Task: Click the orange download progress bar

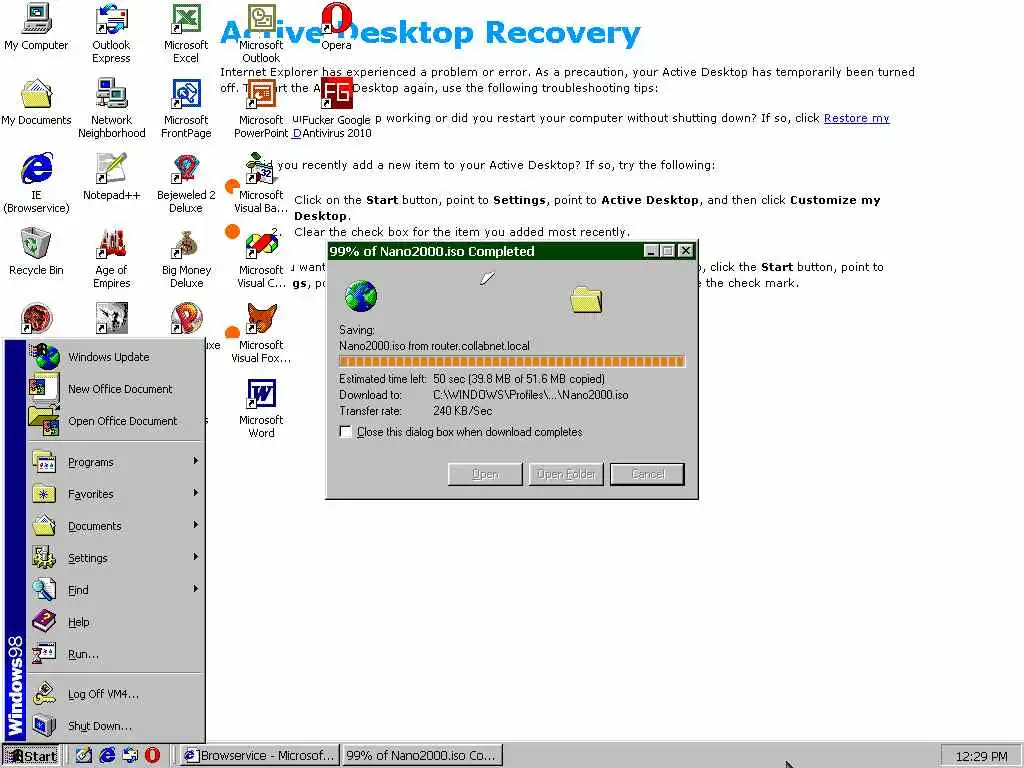Action: click(512, 361)
